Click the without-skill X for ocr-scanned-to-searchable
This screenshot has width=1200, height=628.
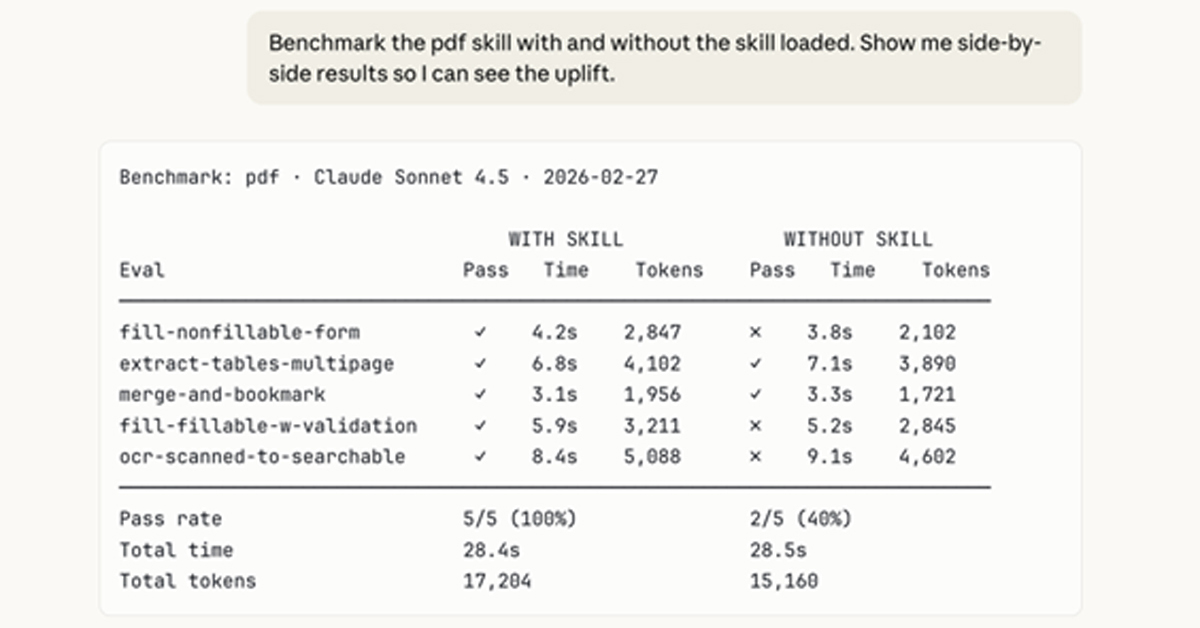click(x=755, y=457)
